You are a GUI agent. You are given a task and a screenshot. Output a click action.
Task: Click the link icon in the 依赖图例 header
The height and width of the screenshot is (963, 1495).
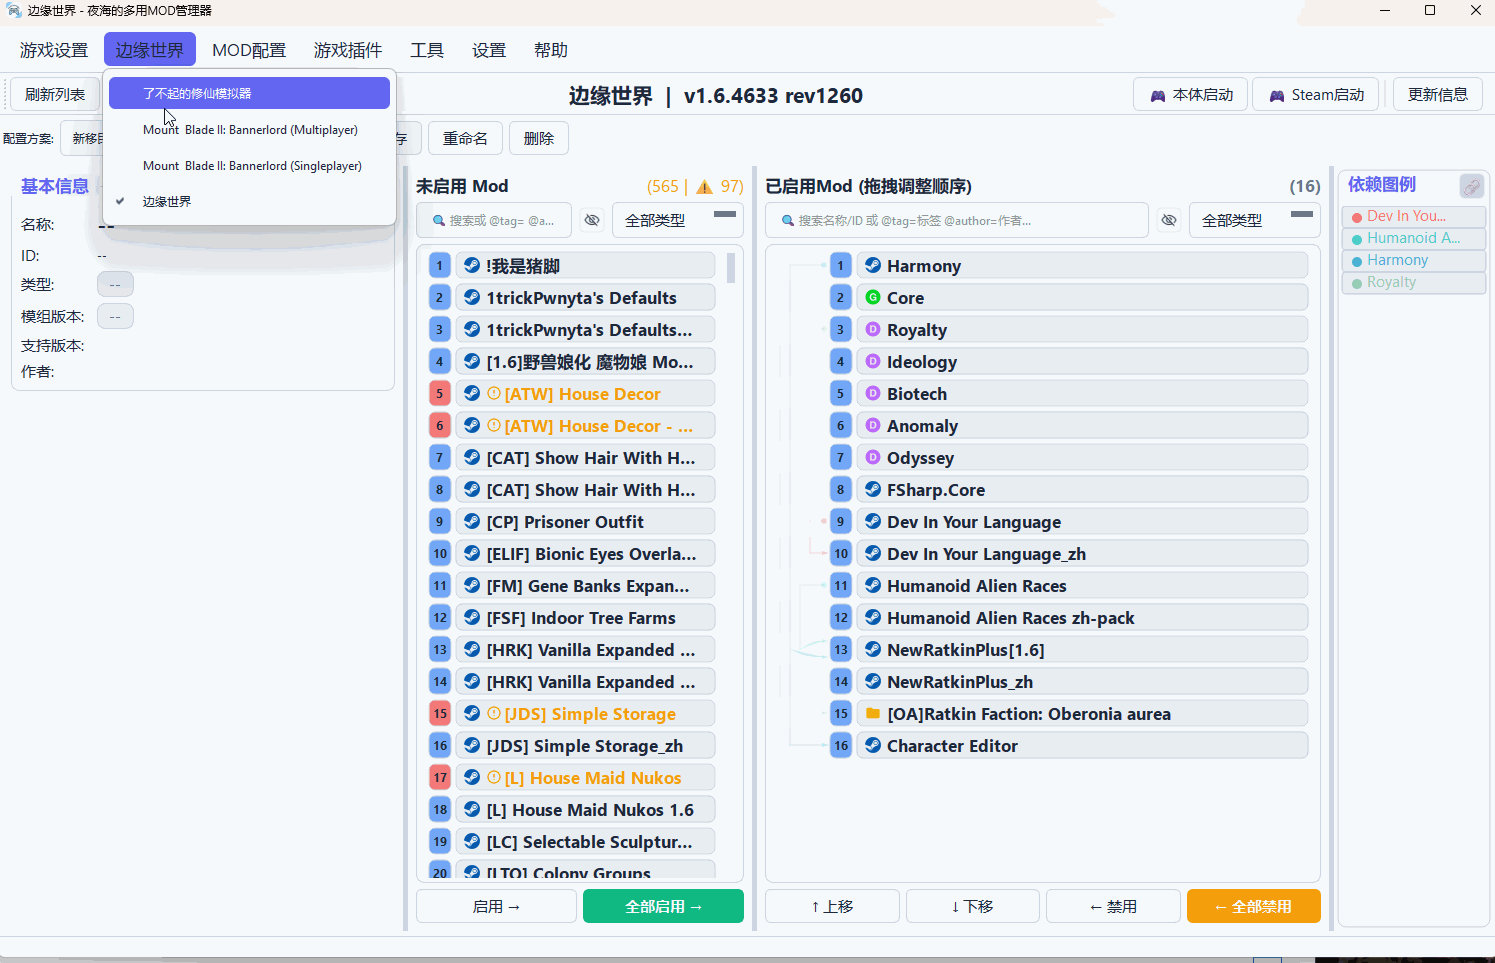pos(1471,186)
